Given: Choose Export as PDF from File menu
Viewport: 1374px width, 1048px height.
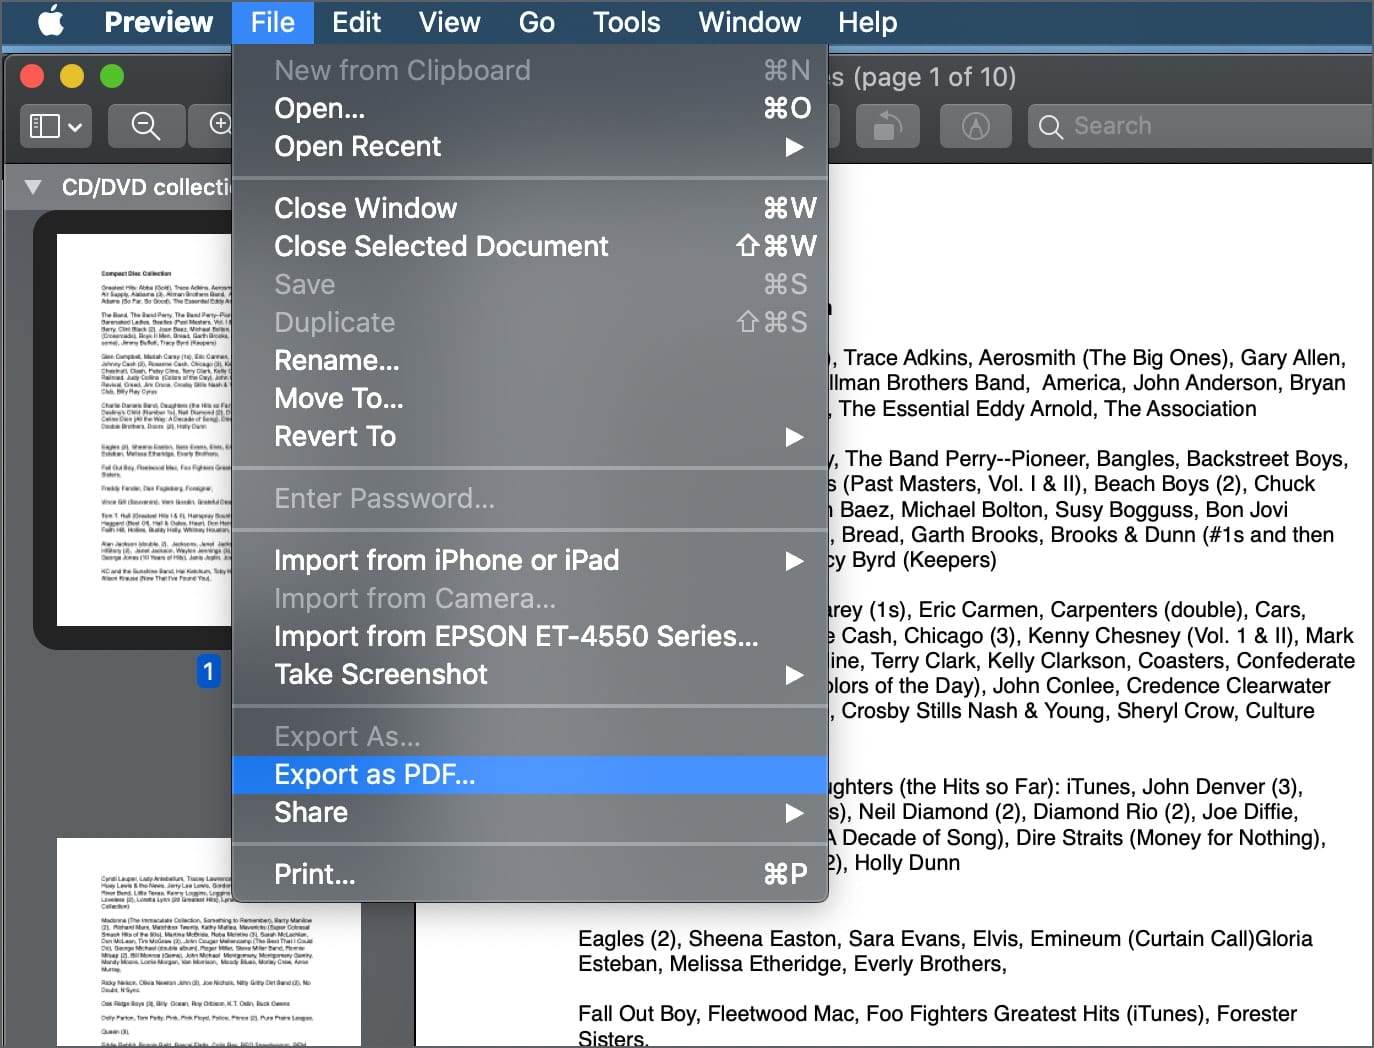Looking at the screenshot, I should [375, 774].
